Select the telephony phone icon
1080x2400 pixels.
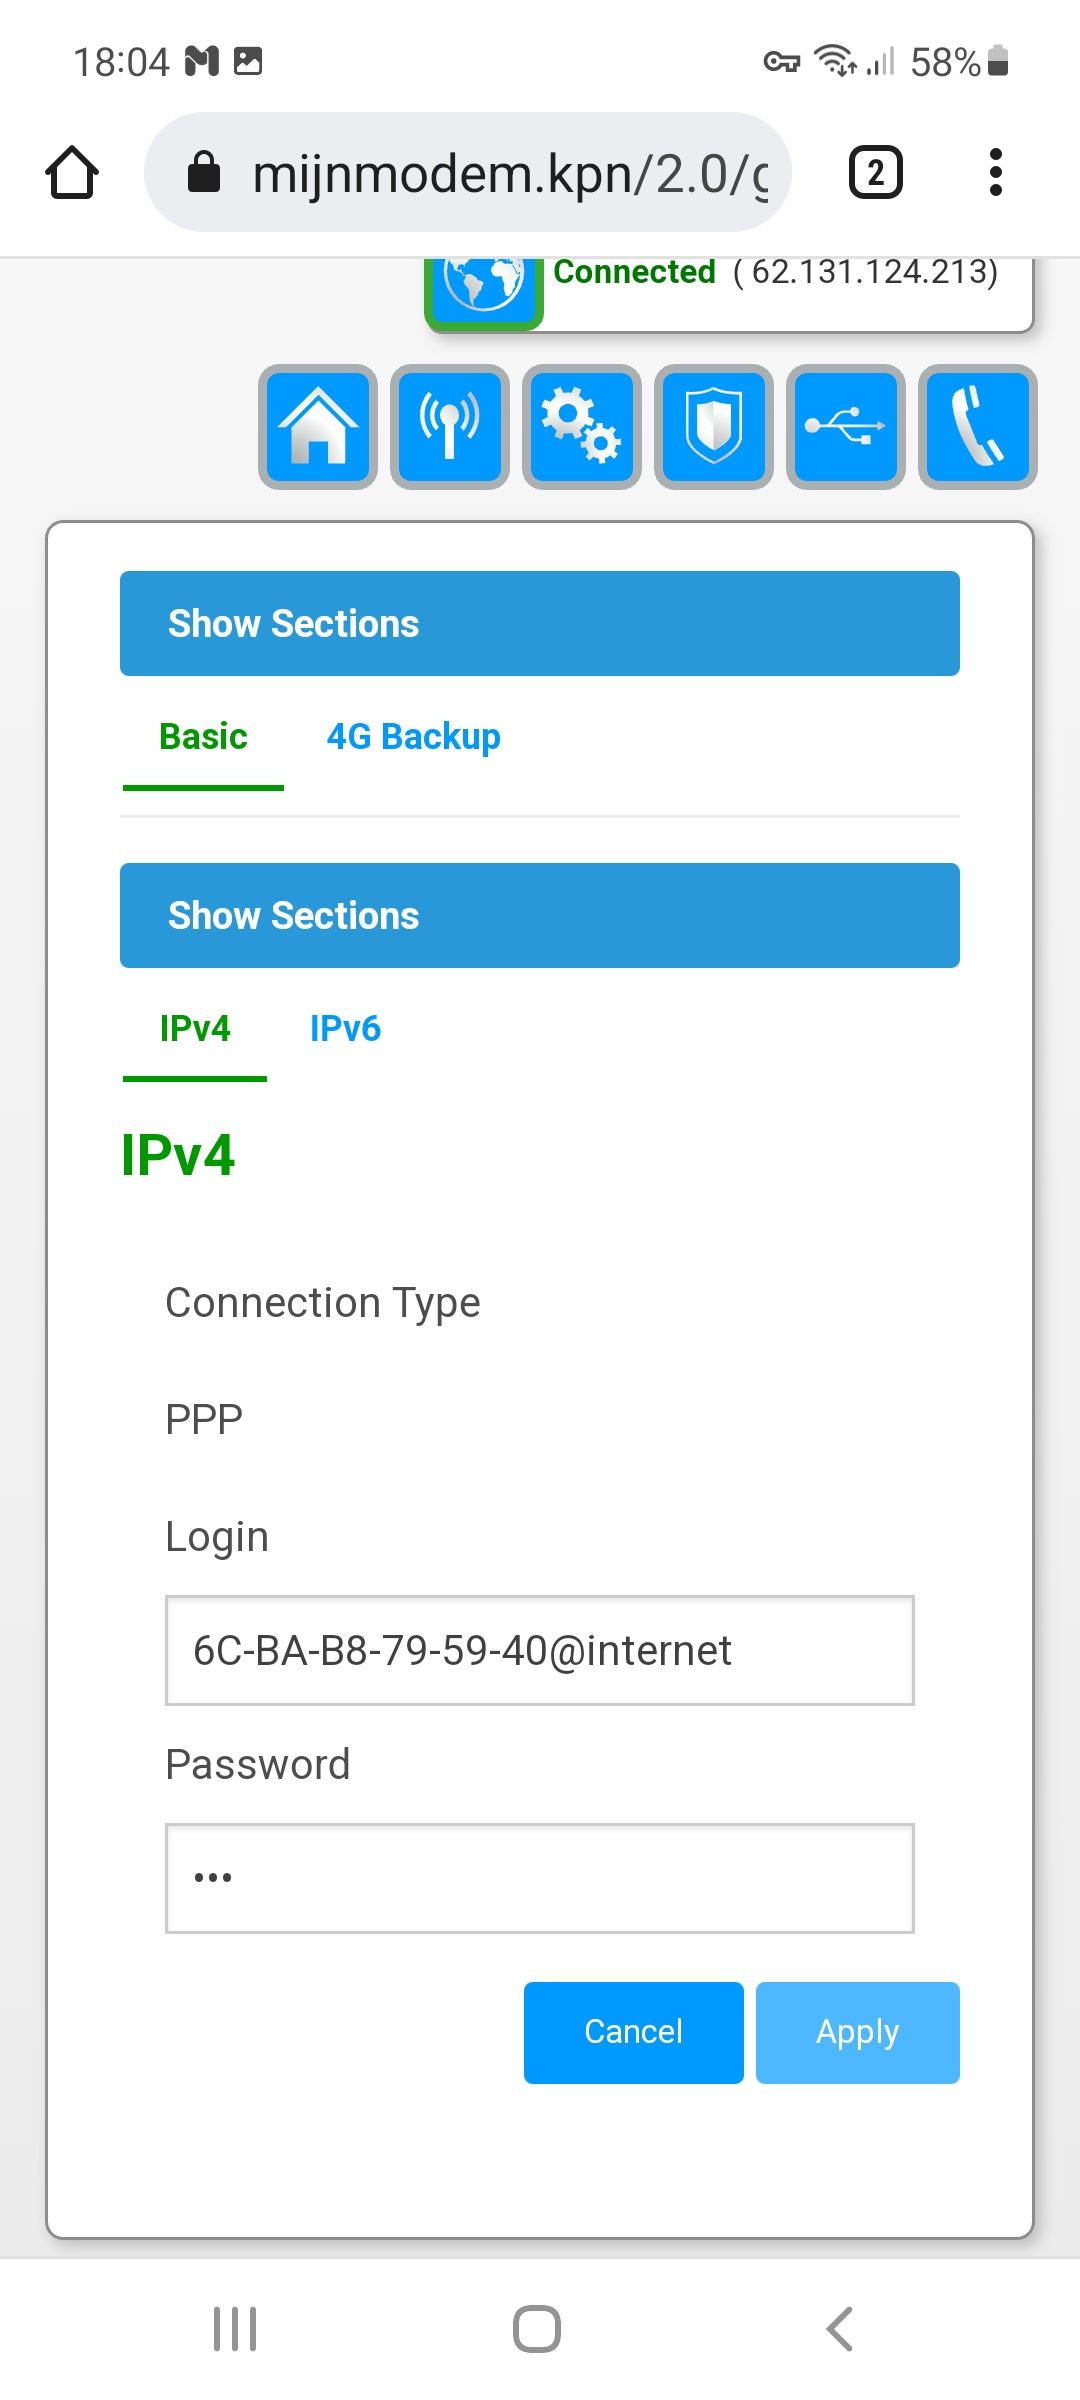click(977, 425)
